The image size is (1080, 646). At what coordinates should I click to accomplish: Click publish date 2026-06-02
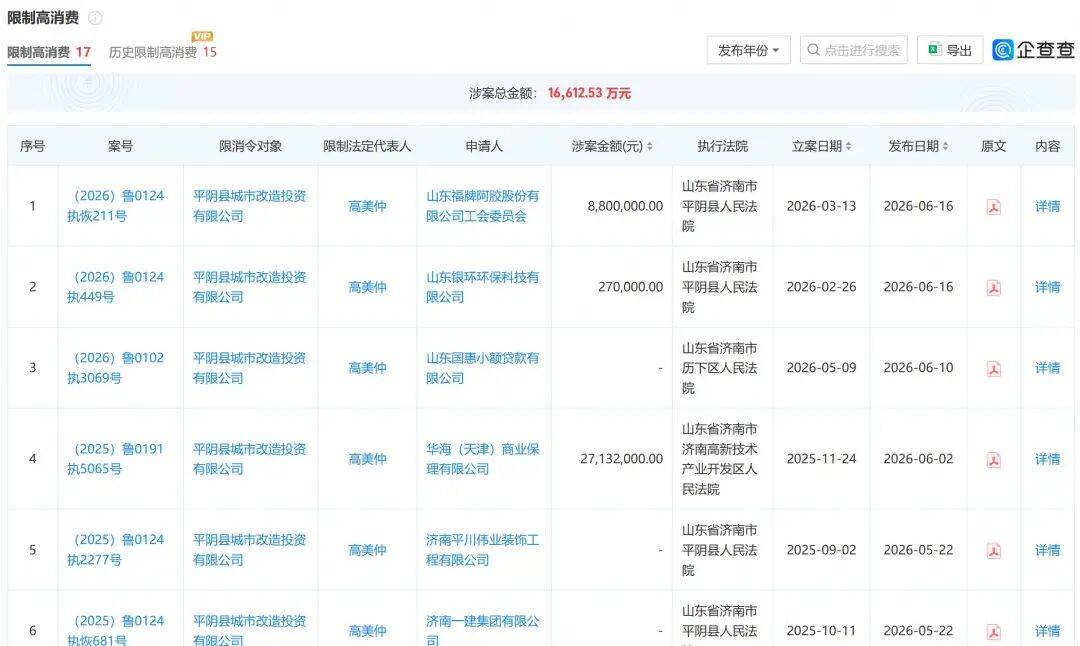click(918, 459)
